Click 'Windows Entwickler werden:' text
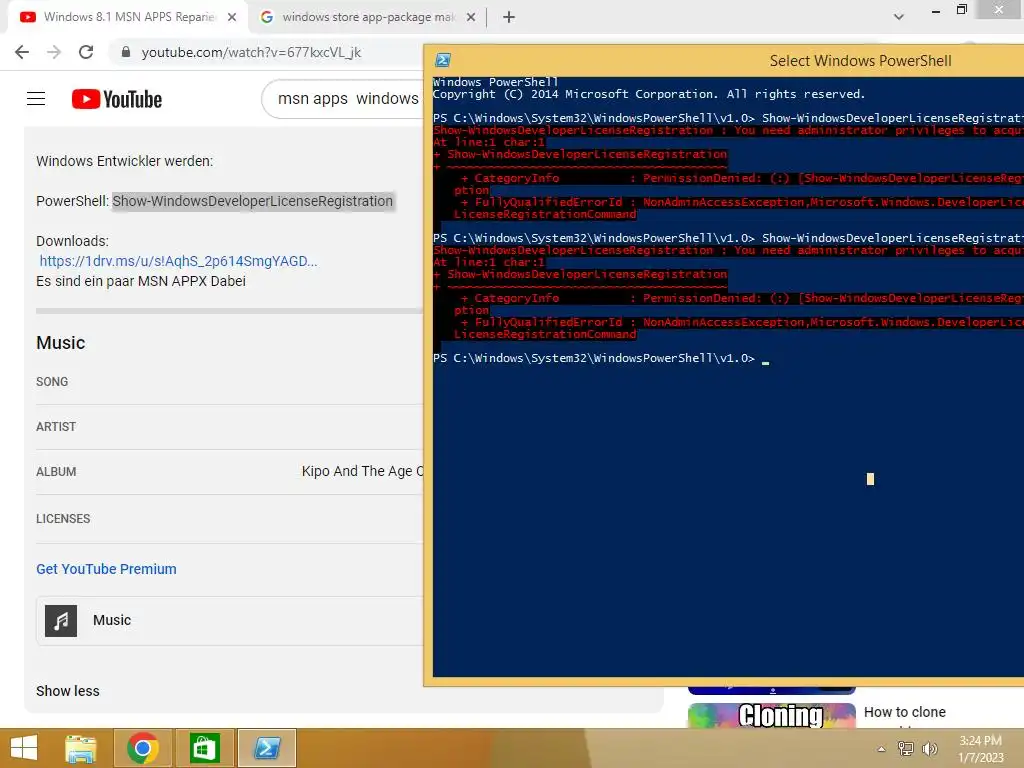The image size is (1024, 768). [x=125, y=161]
